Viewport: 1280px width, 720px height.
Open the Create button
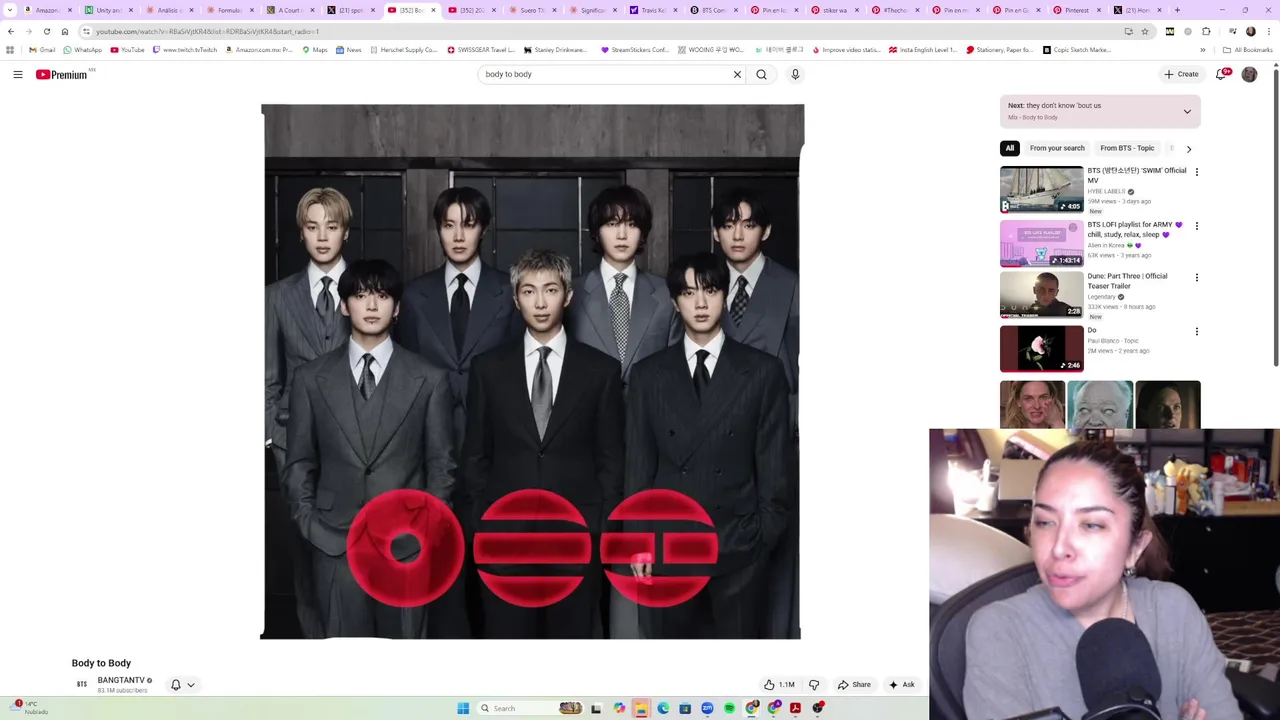pos(1181,74)
